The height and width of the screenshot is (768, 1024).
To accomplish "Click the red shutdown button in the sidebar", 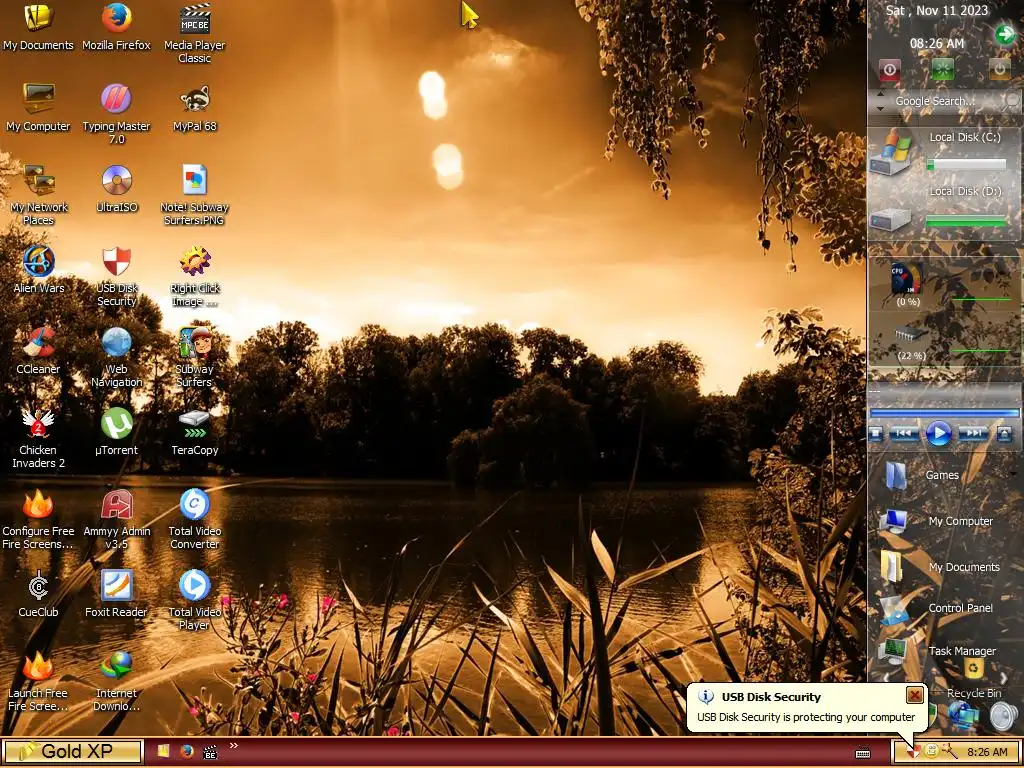I will click(x=889, y=69).
